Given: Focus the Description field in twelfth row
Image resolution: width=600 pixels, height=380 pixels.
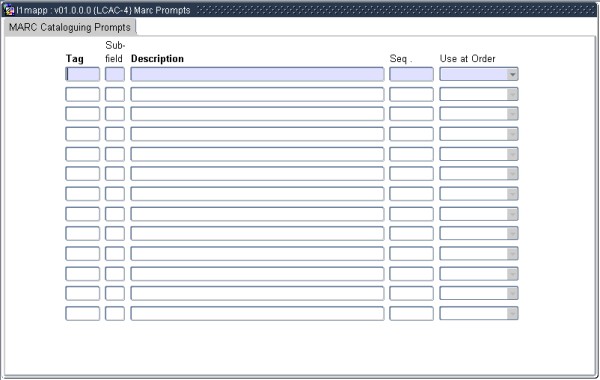Looking at the screenshot, I should pos(257,294).
